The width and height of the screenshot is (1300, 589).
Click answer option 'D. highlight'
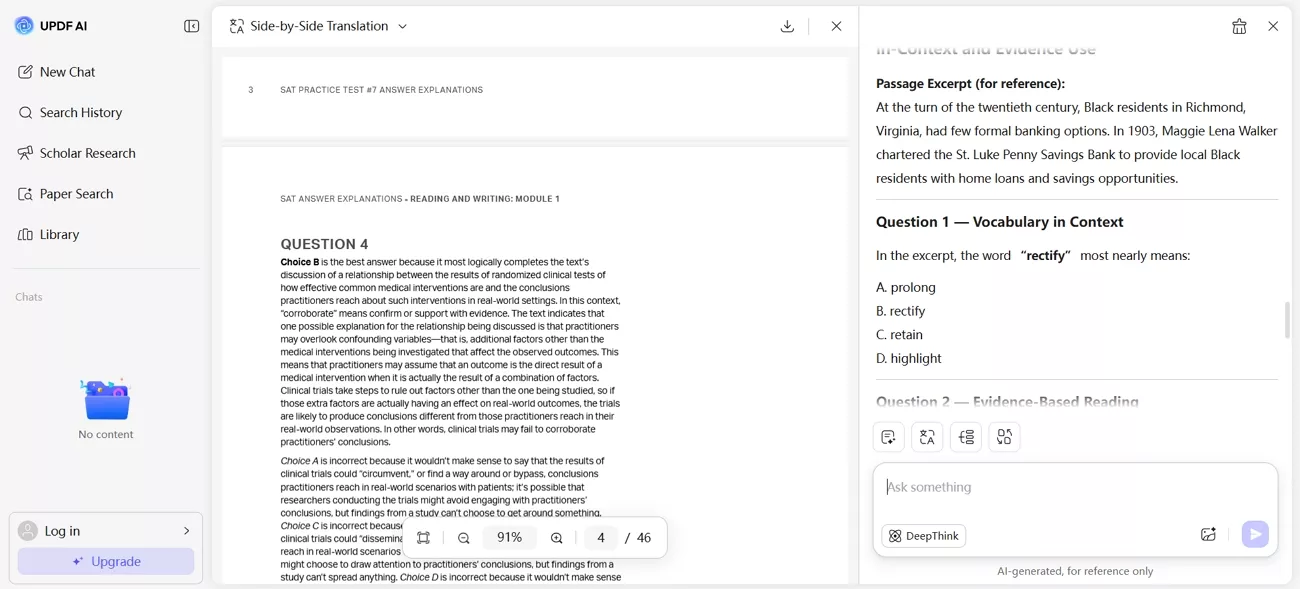[x=909, y=358]
